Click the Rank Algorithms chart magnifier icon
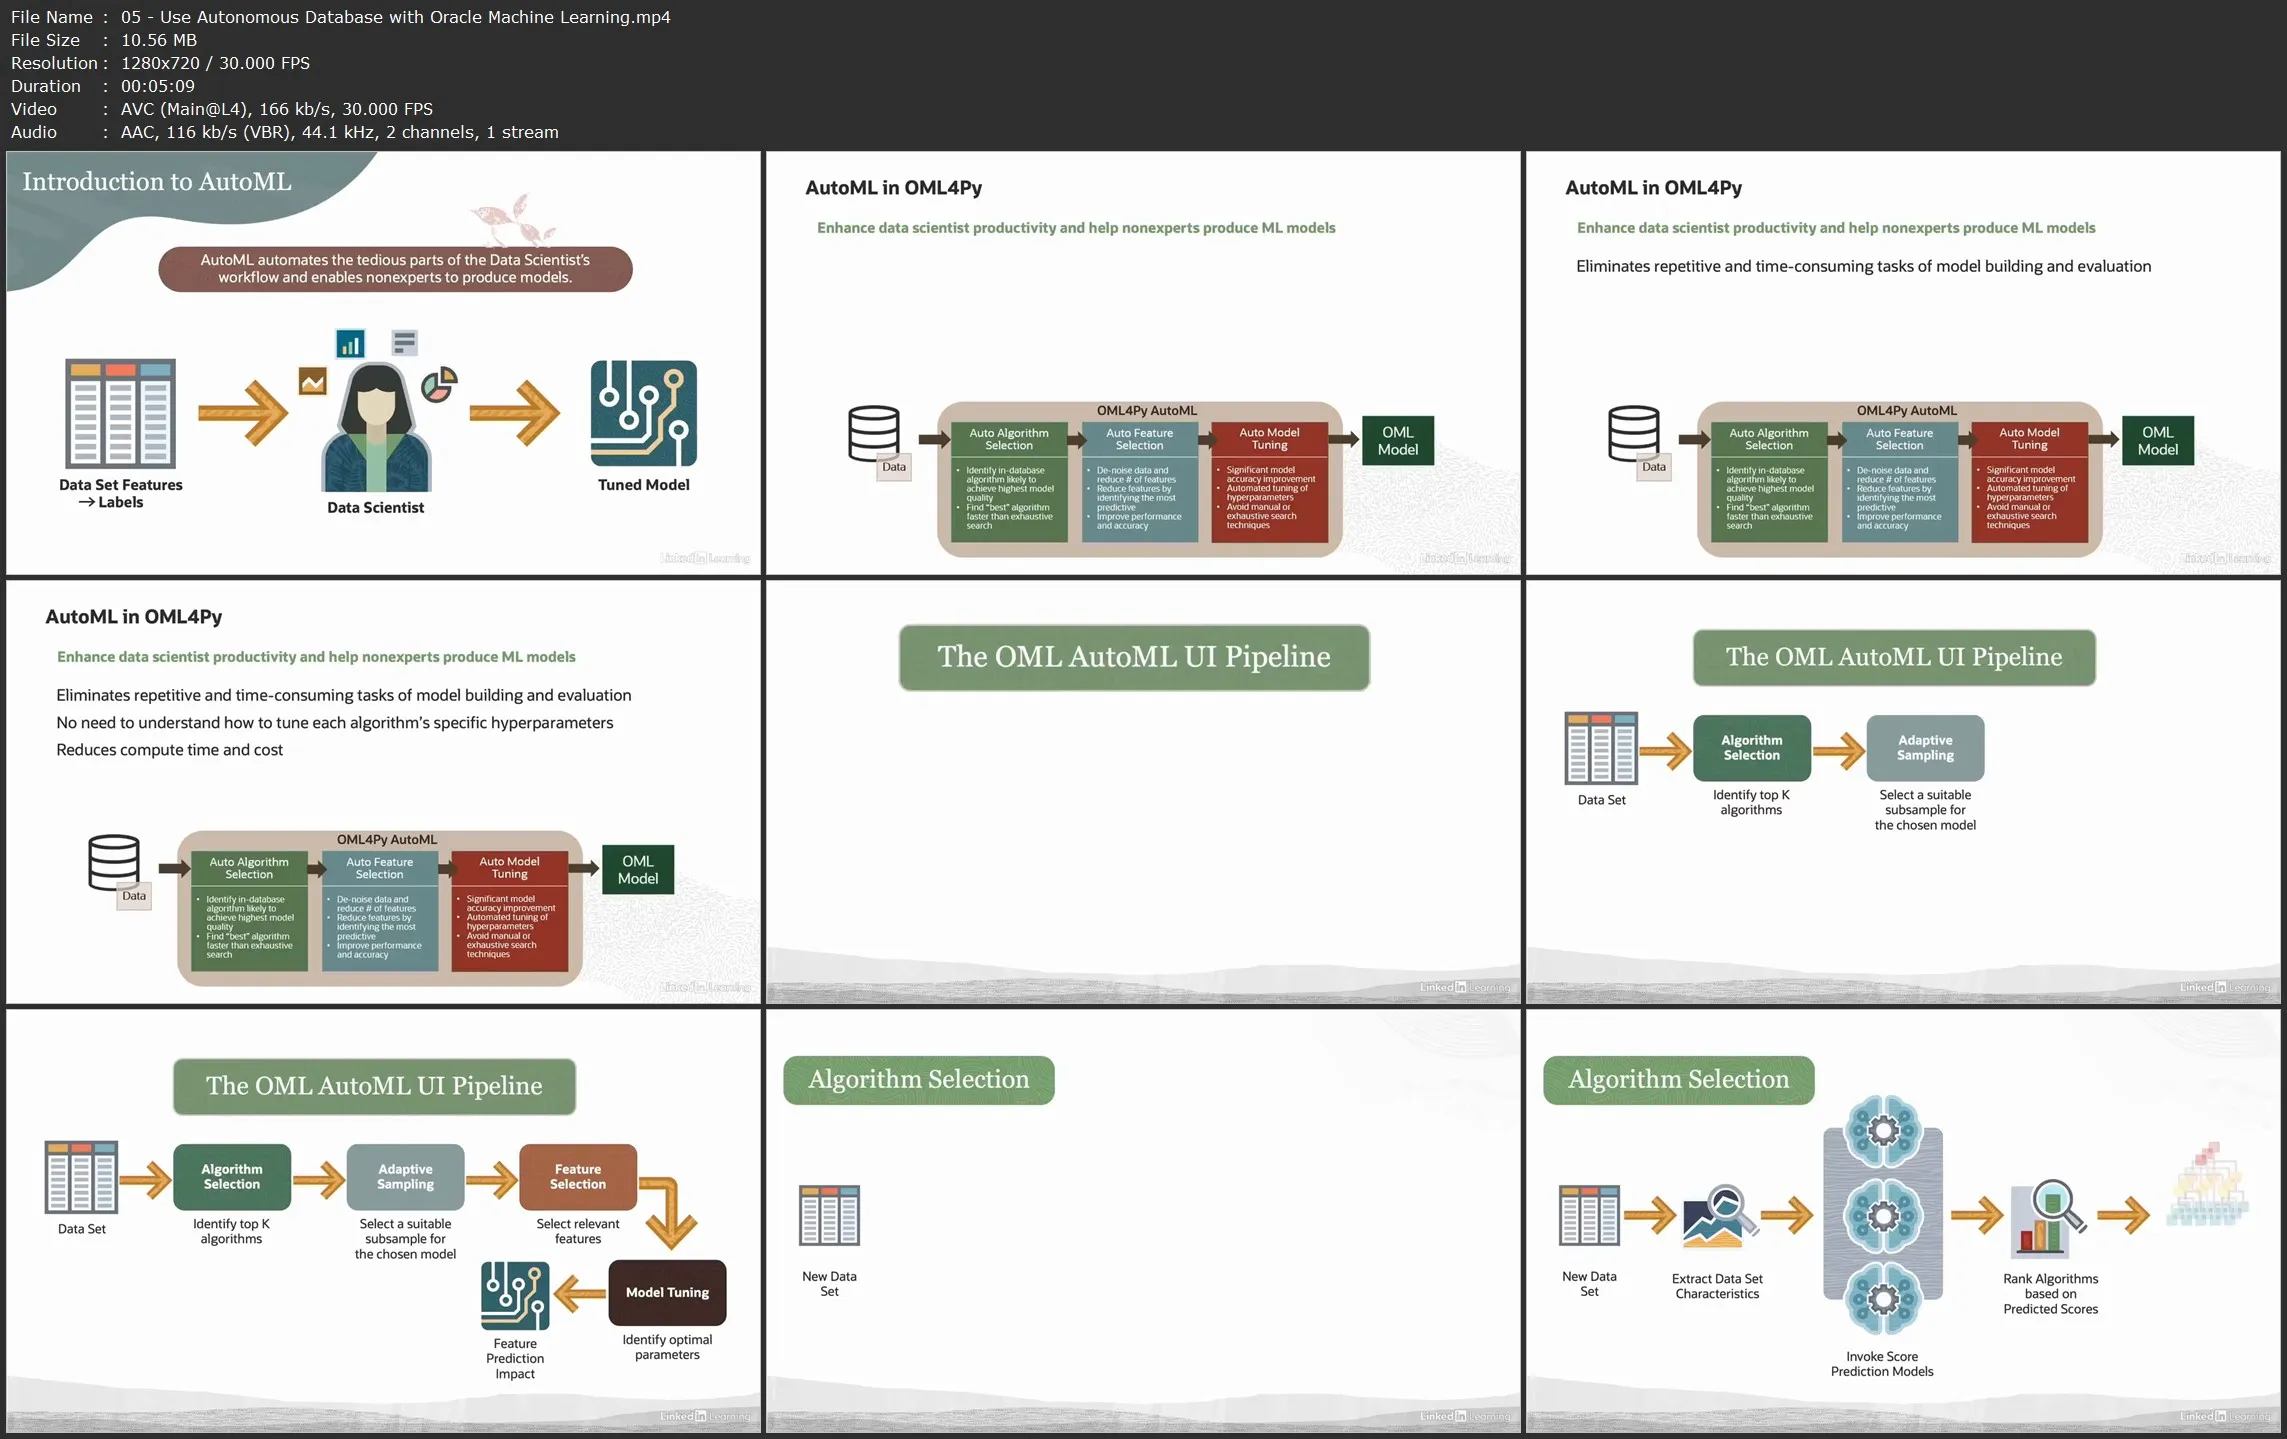The height and width of the screenshot is (1439, 2287). 2048,1219
